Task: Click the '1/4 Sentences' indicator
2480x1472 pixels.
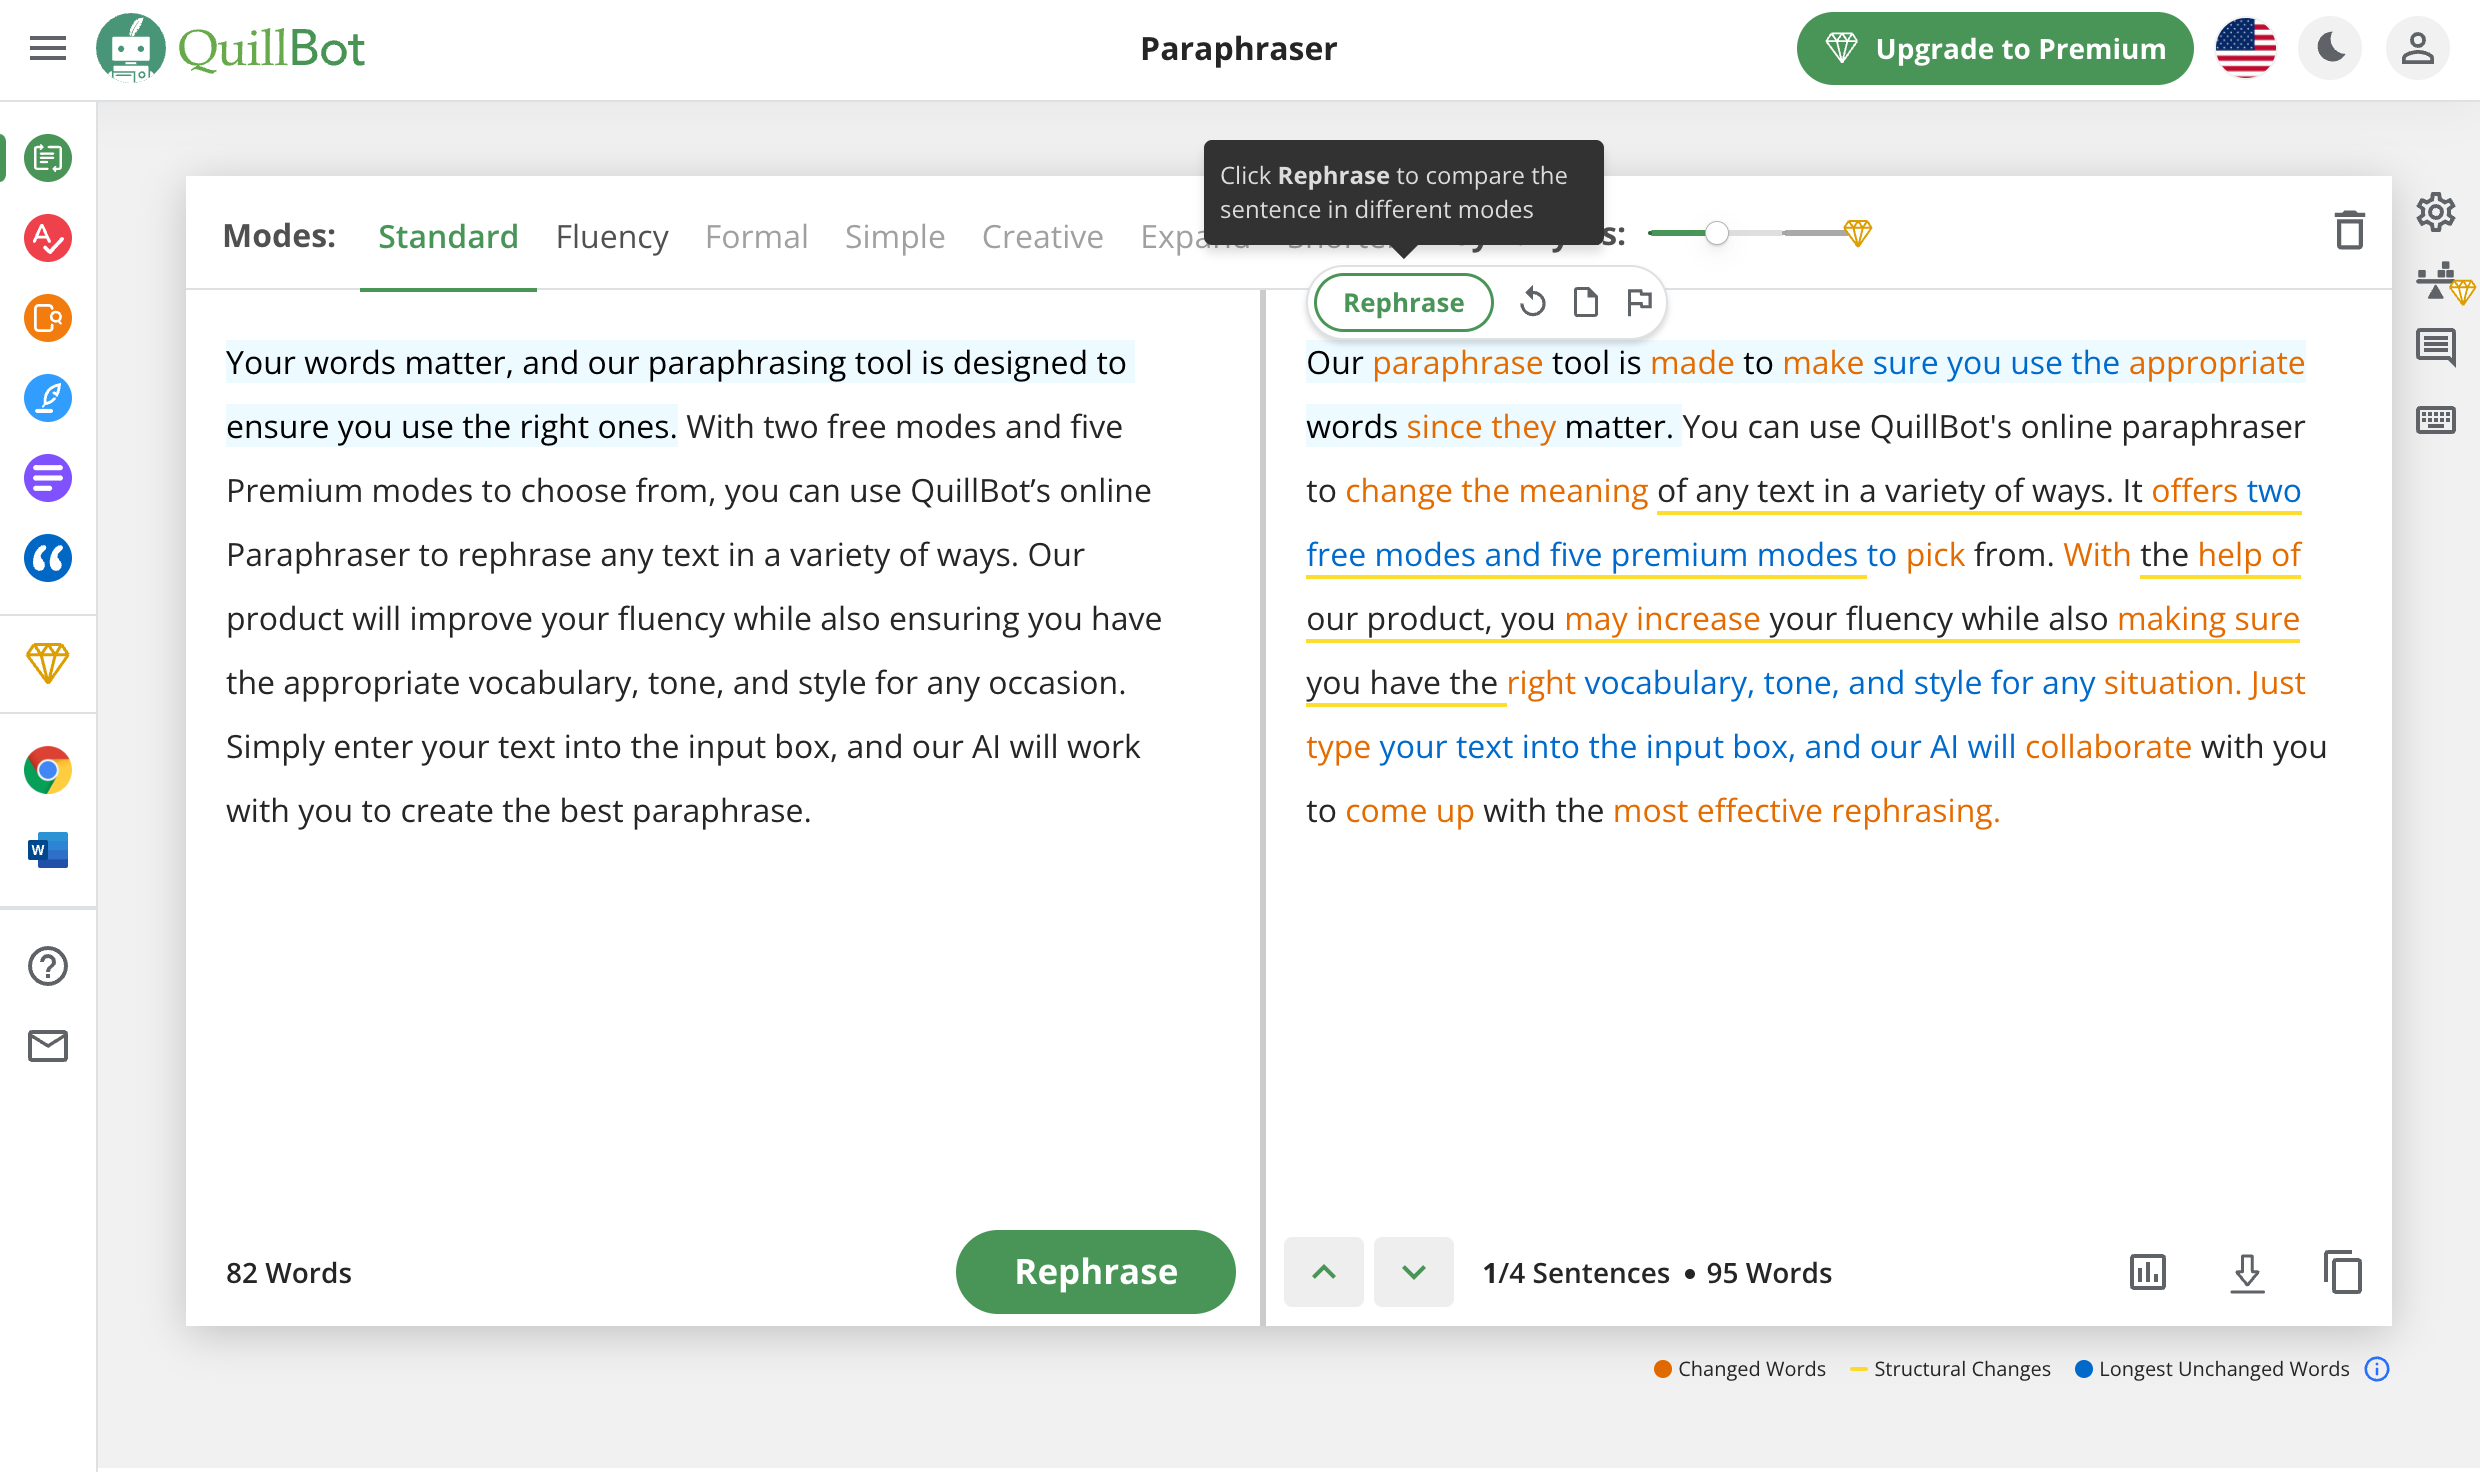Action: click(1576, 1272)
